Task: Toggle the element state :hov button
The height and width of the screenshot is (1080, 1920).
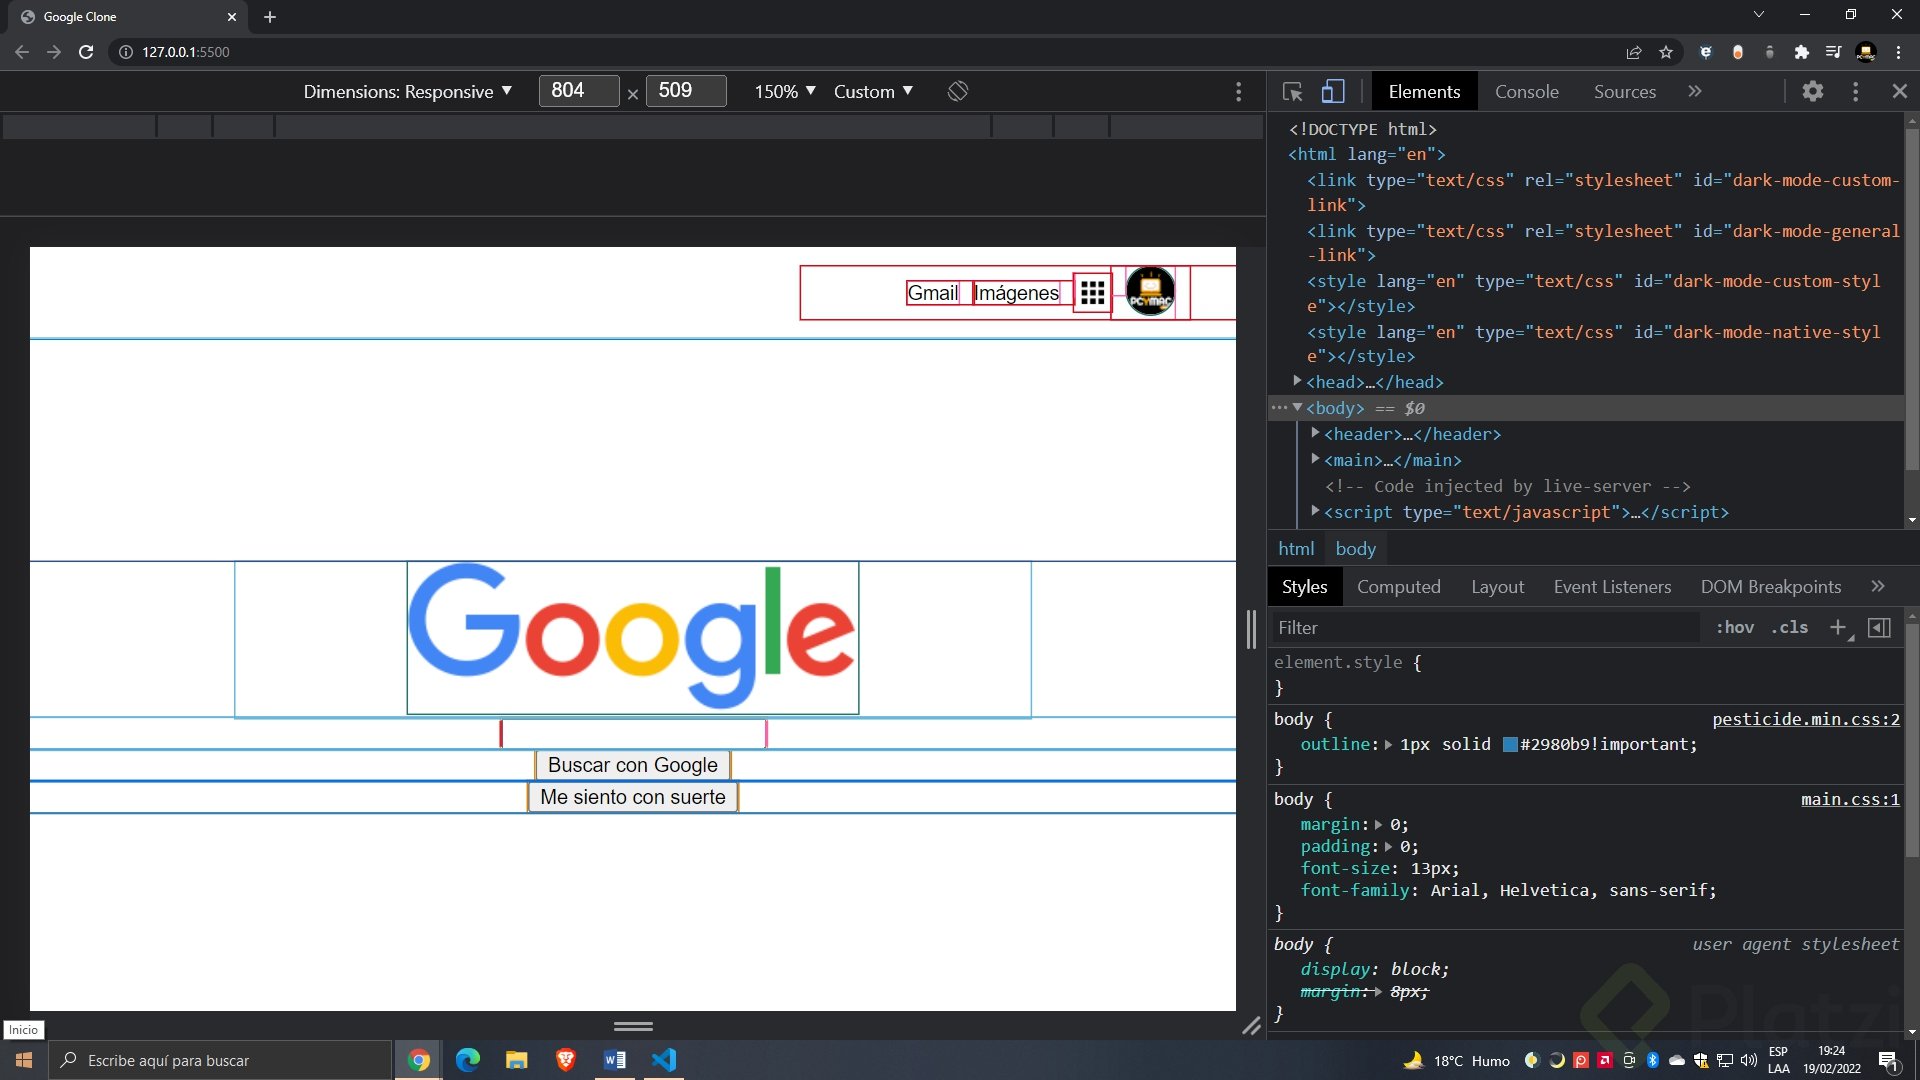Action: point(1735,628)
